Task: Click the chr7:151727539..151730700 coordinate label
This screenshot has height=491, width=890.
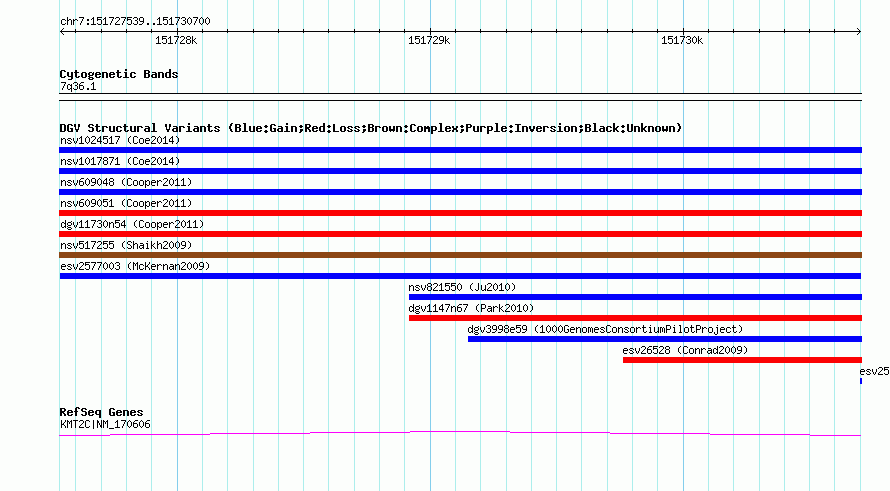Action: [x=135, y=22]
